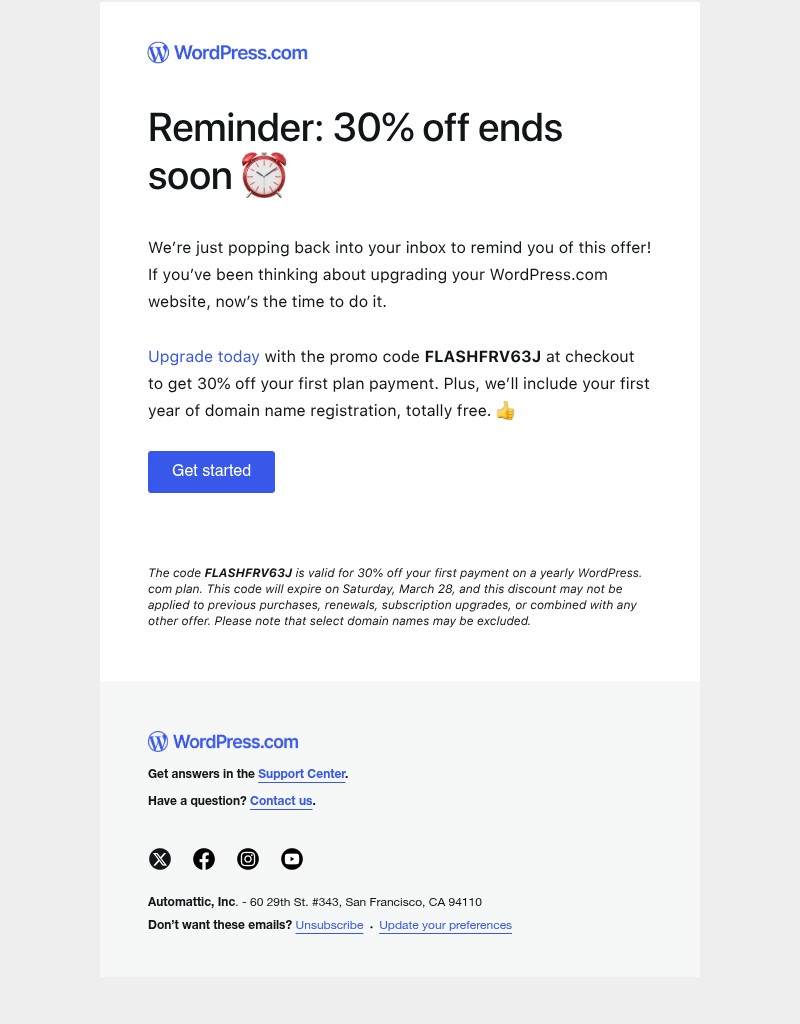Click FLASHFRV63J inside the fine print
Image resolution: width=800 pixels, height=1024 pixels.
(249, 573)
